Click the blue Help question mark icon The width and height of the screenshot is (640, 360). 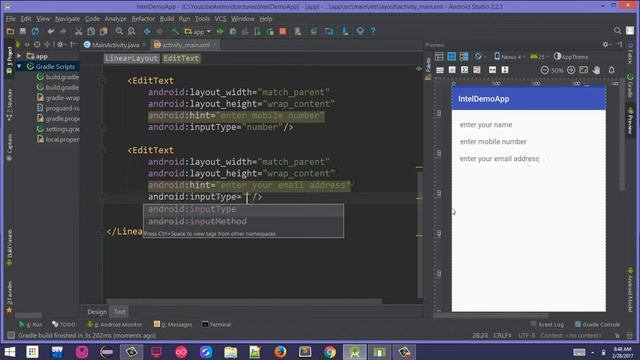pos(373,31)
